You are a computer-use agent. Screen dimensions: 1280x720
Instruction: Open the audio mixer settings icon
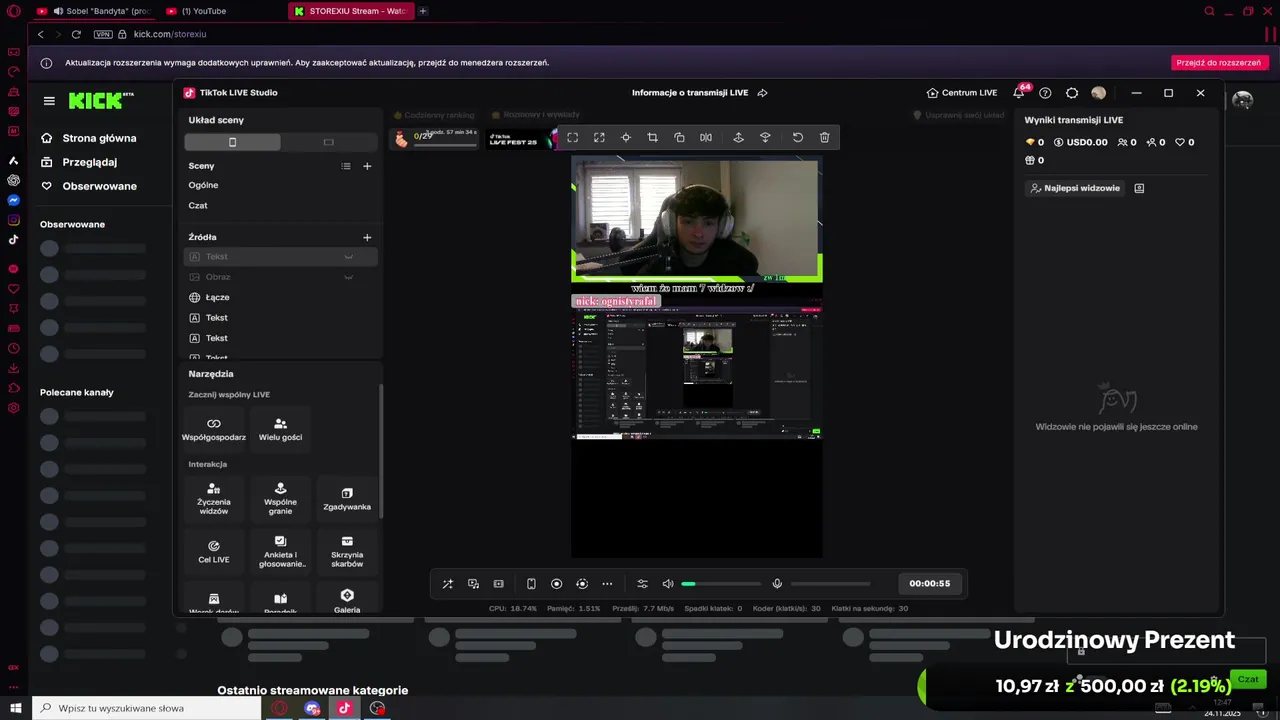[642, 584]
